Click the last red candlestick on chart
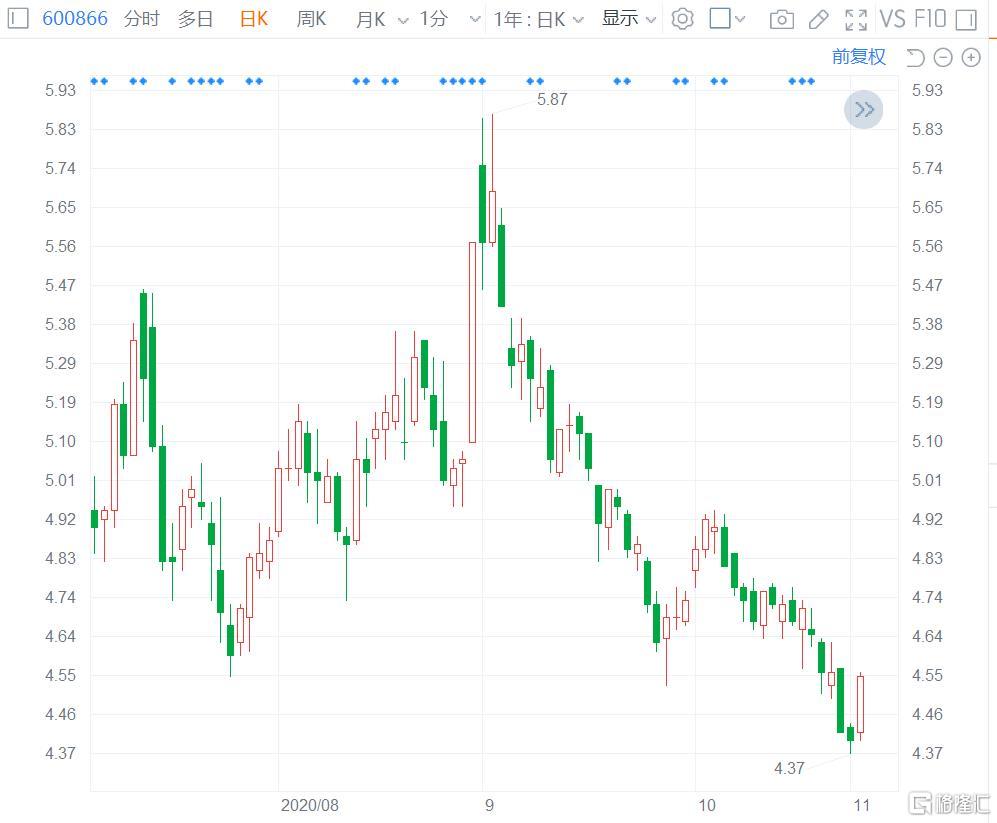 point(860,704)
